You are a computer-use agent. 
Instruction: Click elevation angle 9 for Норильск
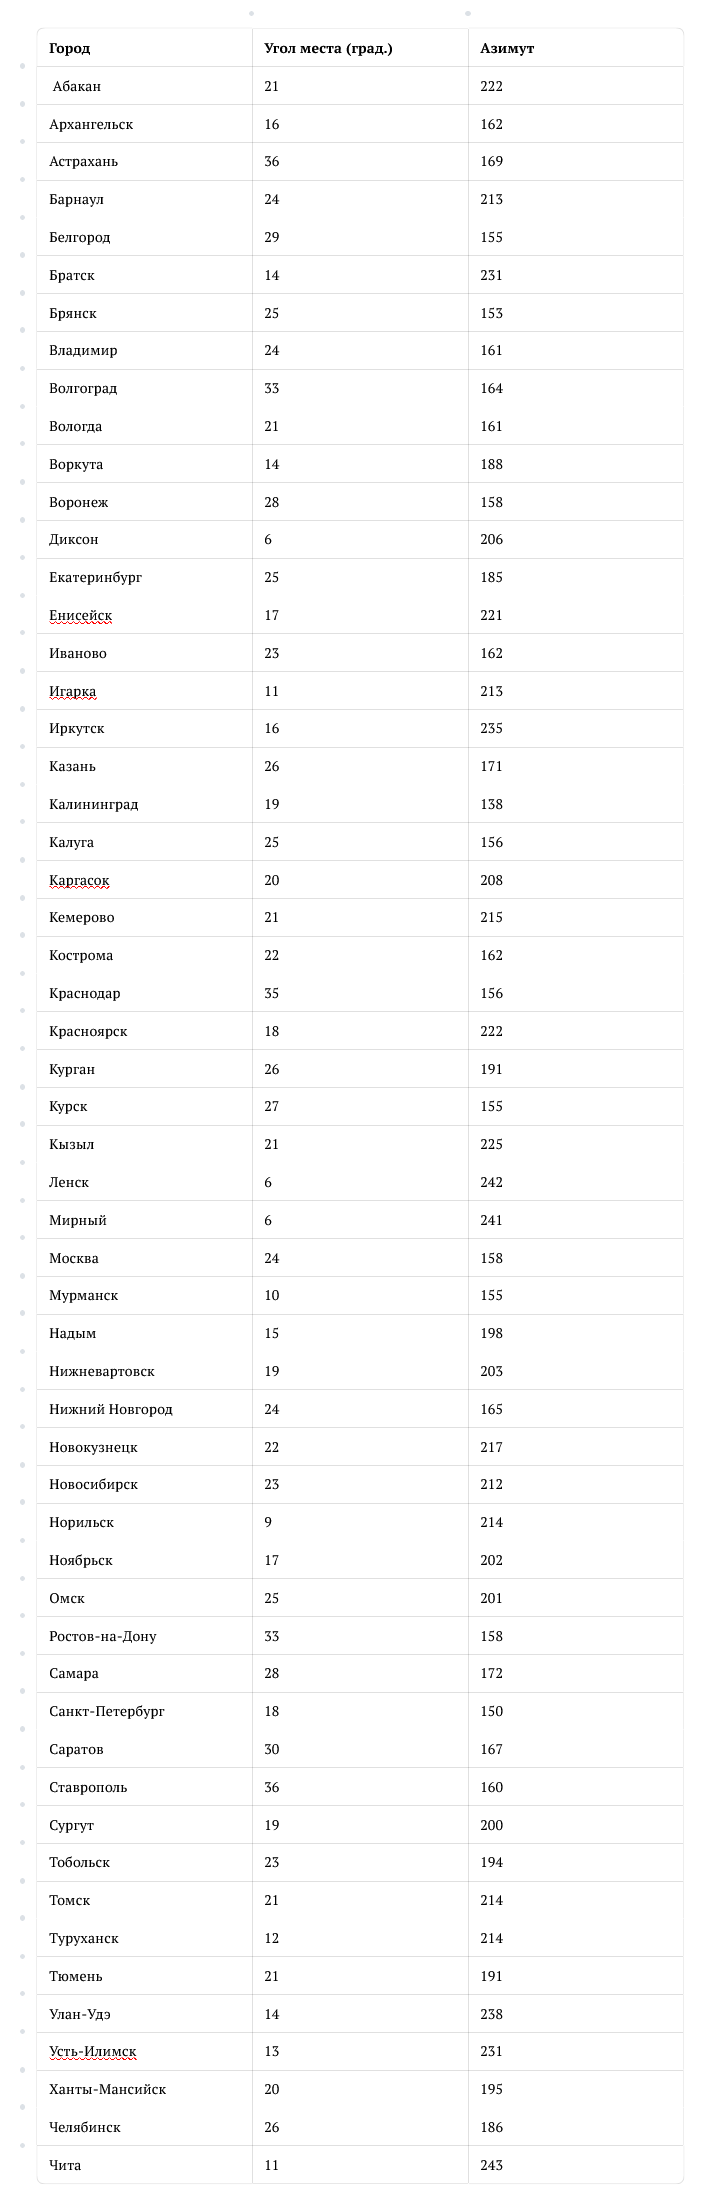268,1522
